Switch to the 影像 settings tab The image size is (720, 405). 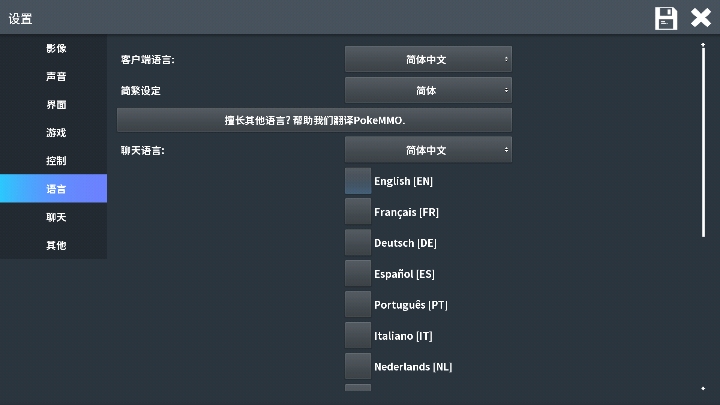(x=55, y=48)
